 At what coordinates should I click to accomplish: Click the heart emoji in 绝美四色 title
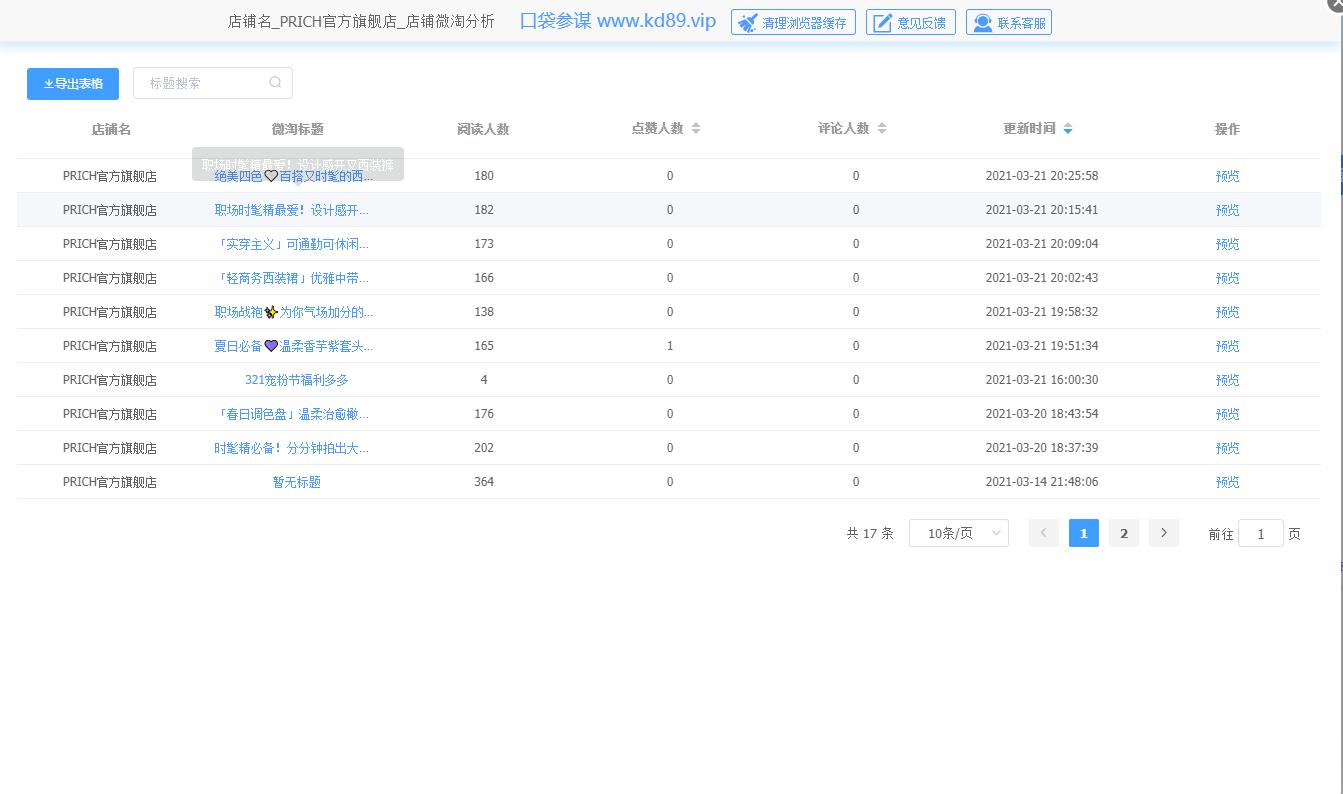click(270, 176)
